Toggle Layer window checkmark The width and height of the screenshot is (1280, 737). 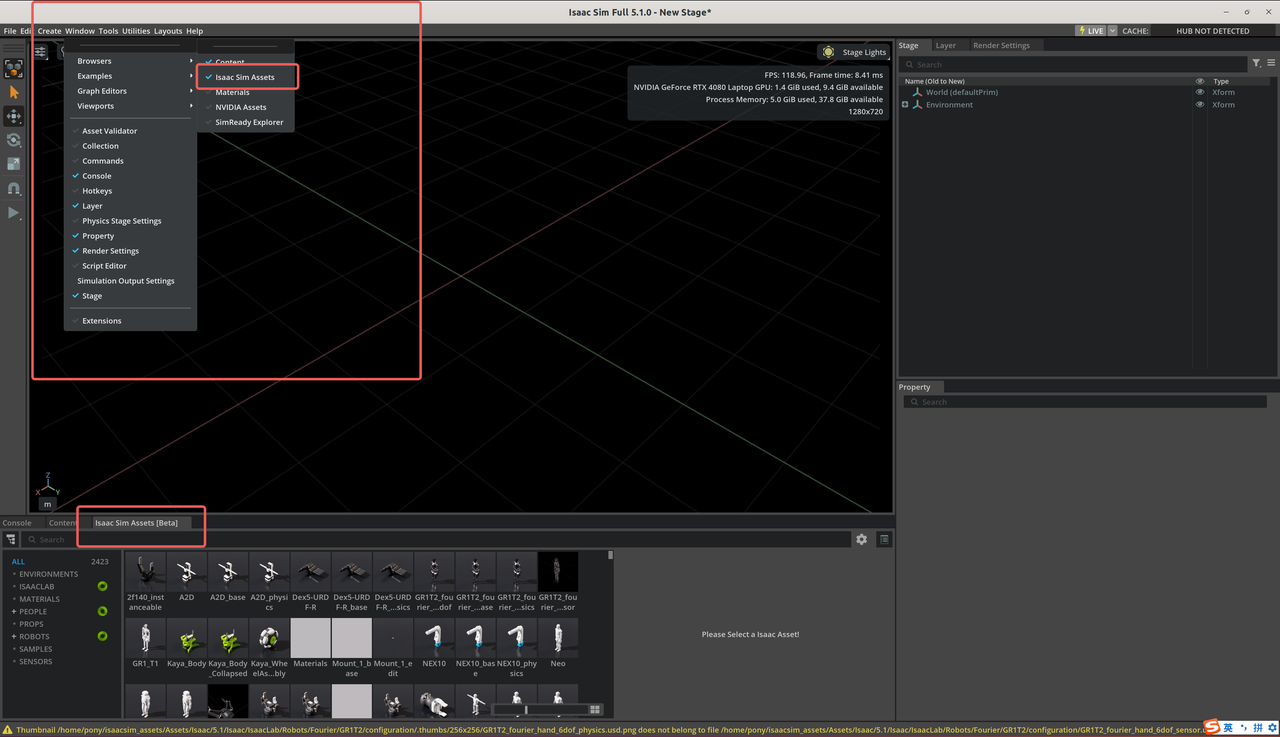(75, 206)
